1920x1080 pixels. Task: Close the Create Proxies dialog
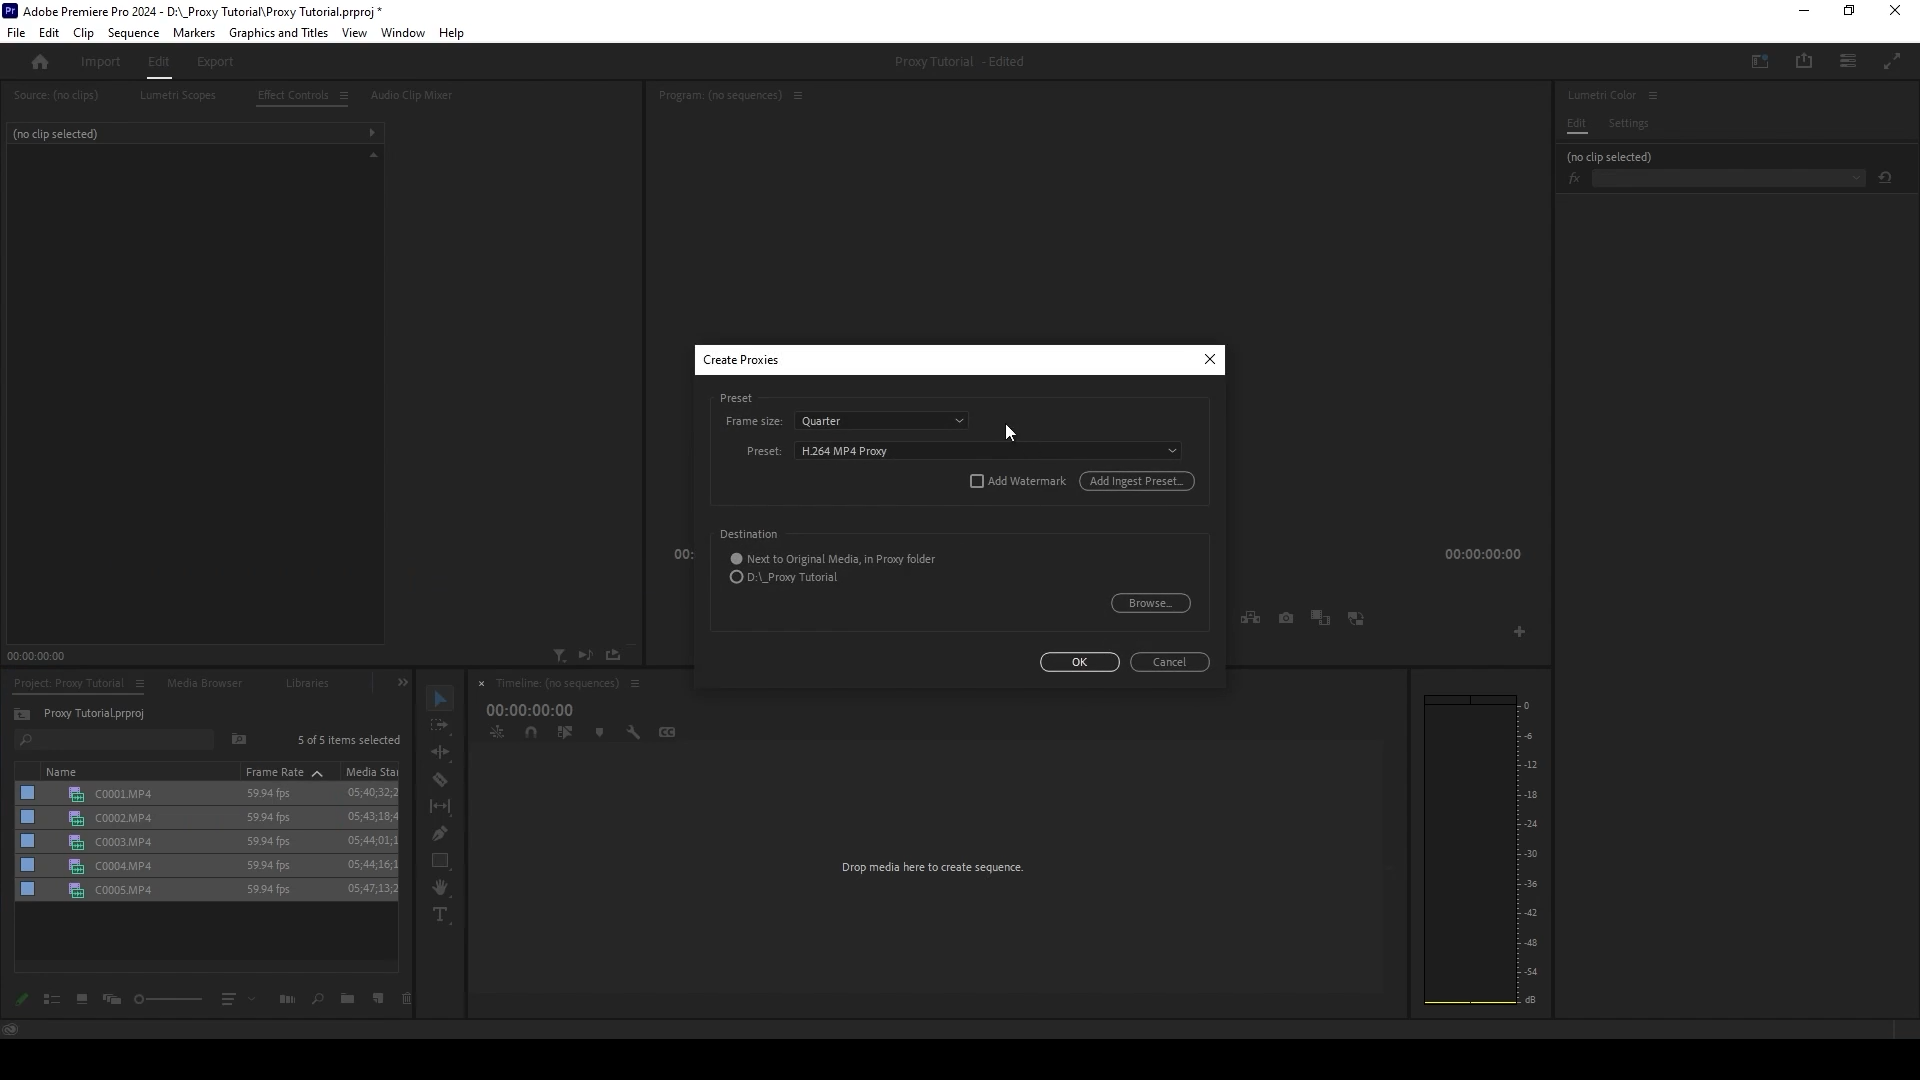[x=1210, y=360]
